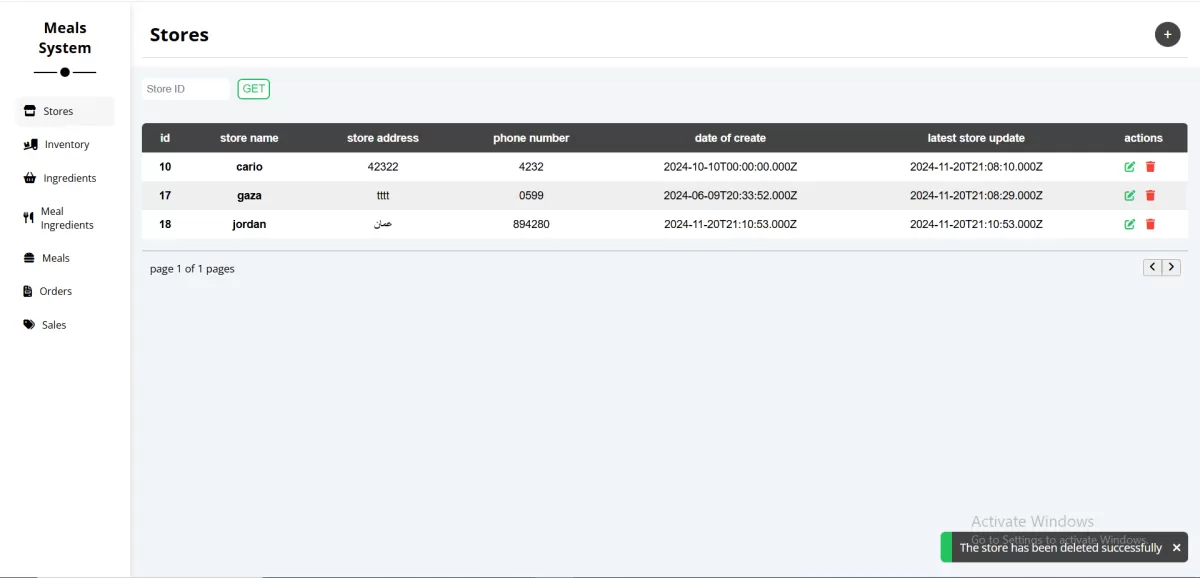1200x578 pixels.
Task: Click the latest store update column header
Action: 976,138
